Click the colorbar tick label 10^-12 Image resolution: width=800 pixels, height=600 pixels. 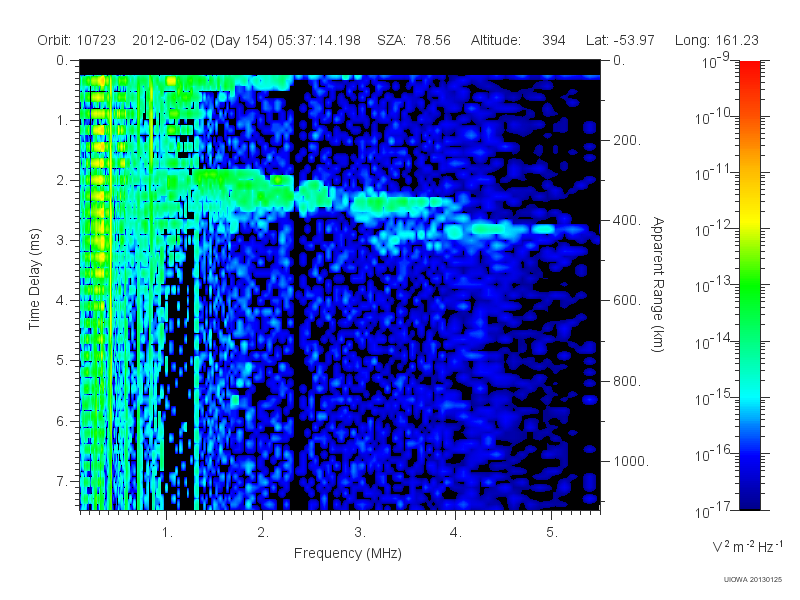click(715, 230)
